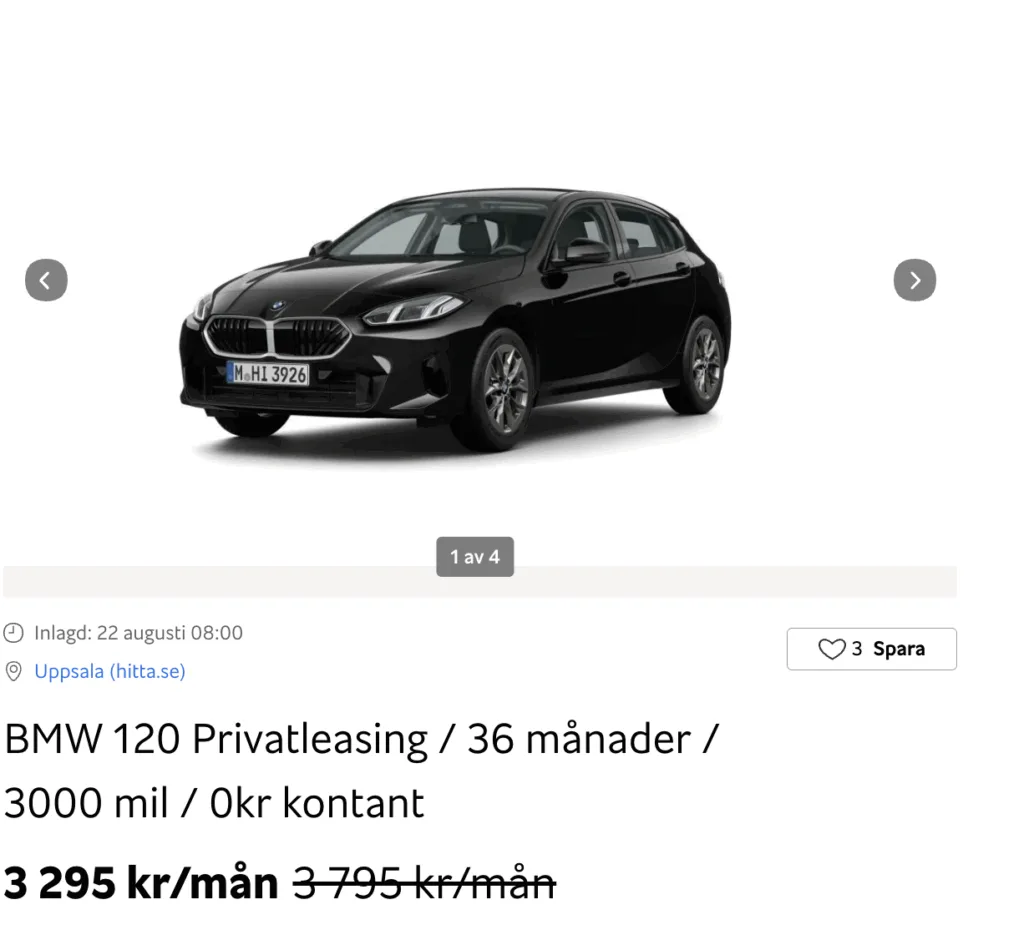This screenshot has width=1024, height=940.
Task: Click the location pin icon
Action: (14, 671)
